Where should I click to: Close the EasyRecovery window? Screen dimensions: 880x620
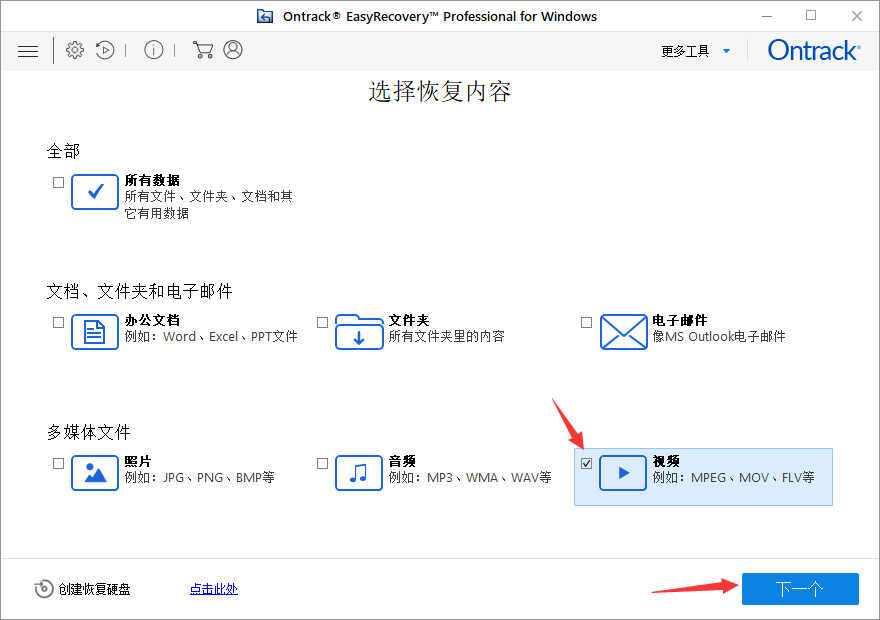(857, 16)
